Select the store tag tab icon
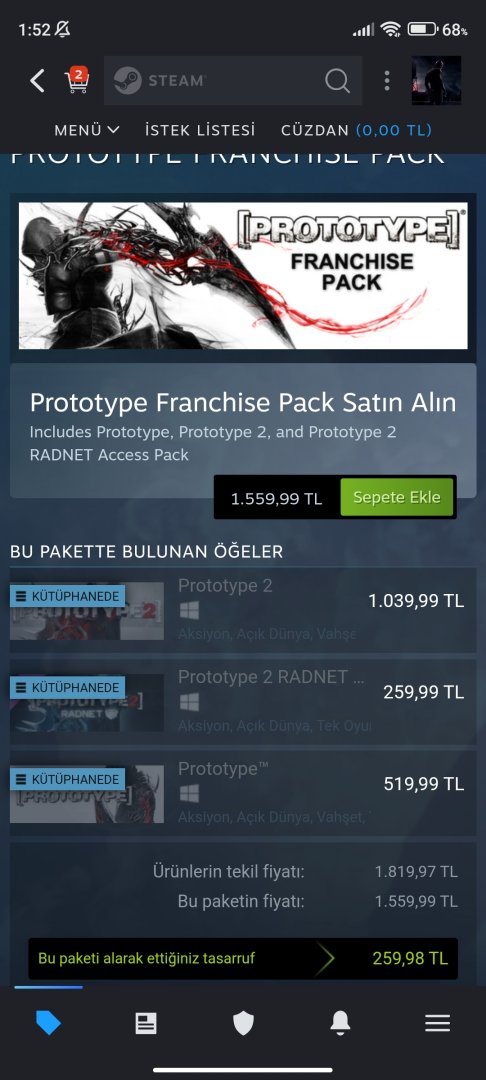 [48, 1023]
